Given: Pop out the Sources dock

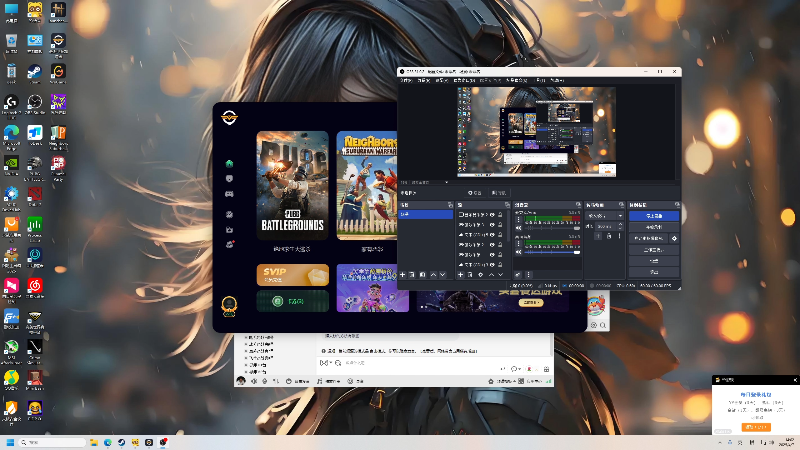Looking at the screenshot, I should 507,205.
